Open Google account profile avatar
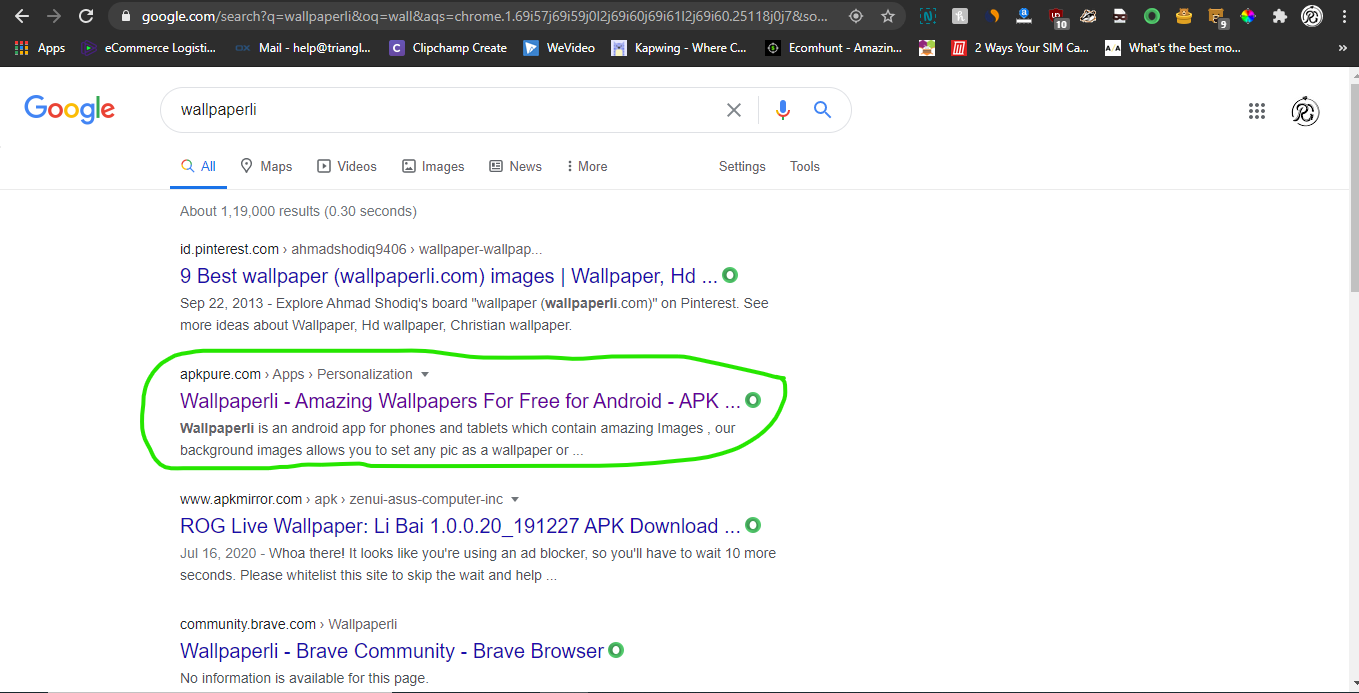Image resolution: width=1359 pixels, height=693 pixels. 1305,111
